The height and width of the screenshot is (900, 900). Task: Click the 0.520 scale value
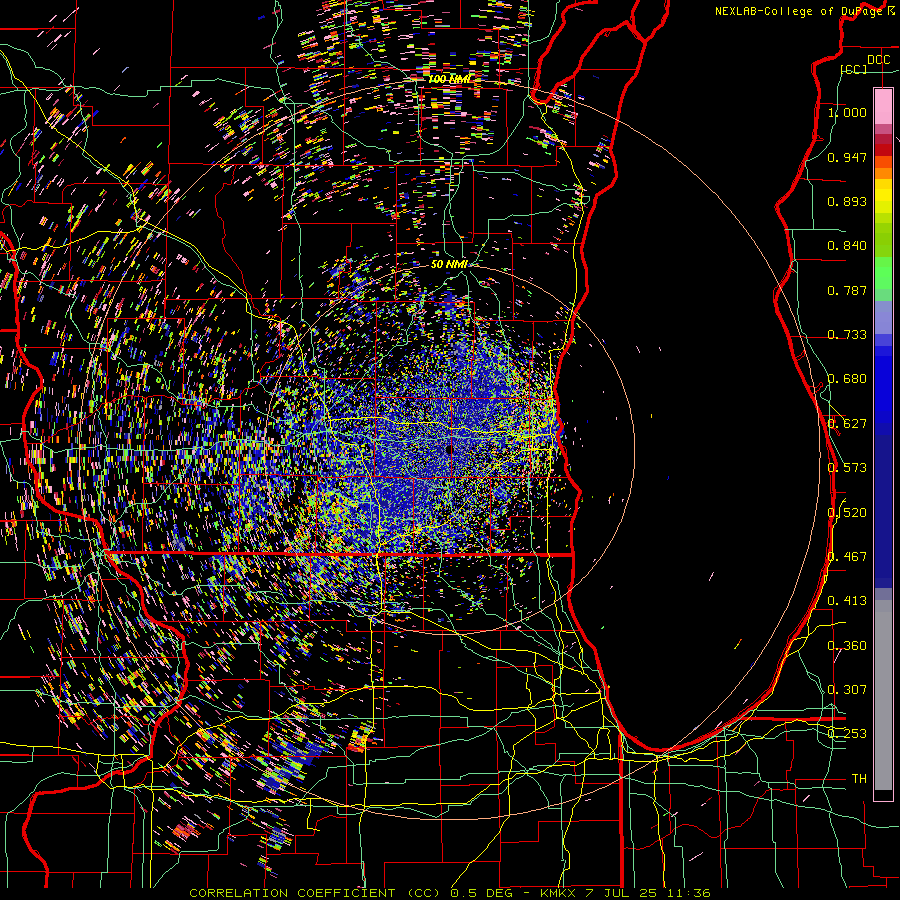point(847,513)
